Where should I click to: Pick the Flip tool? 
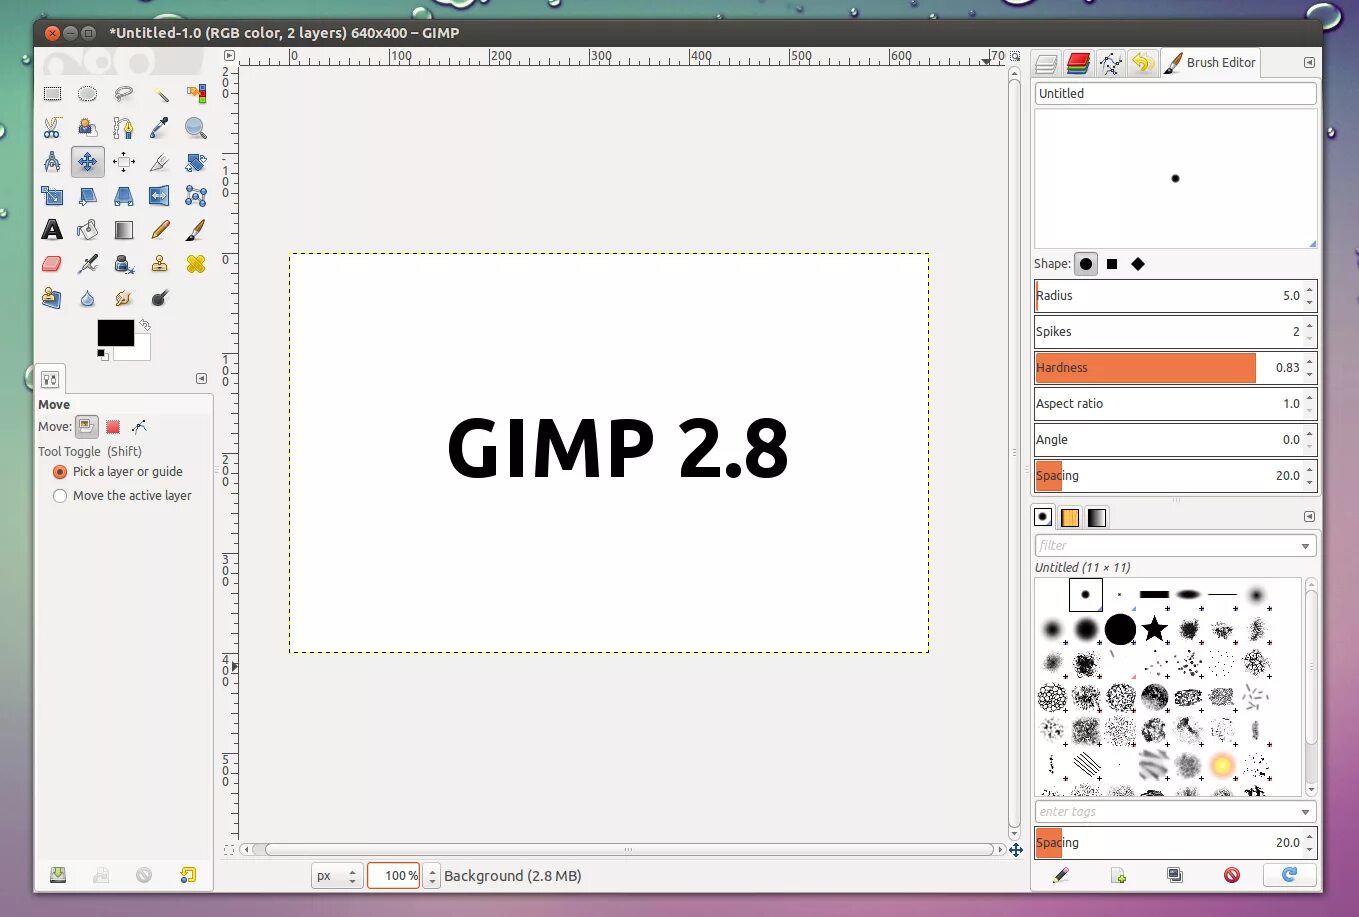160,196
